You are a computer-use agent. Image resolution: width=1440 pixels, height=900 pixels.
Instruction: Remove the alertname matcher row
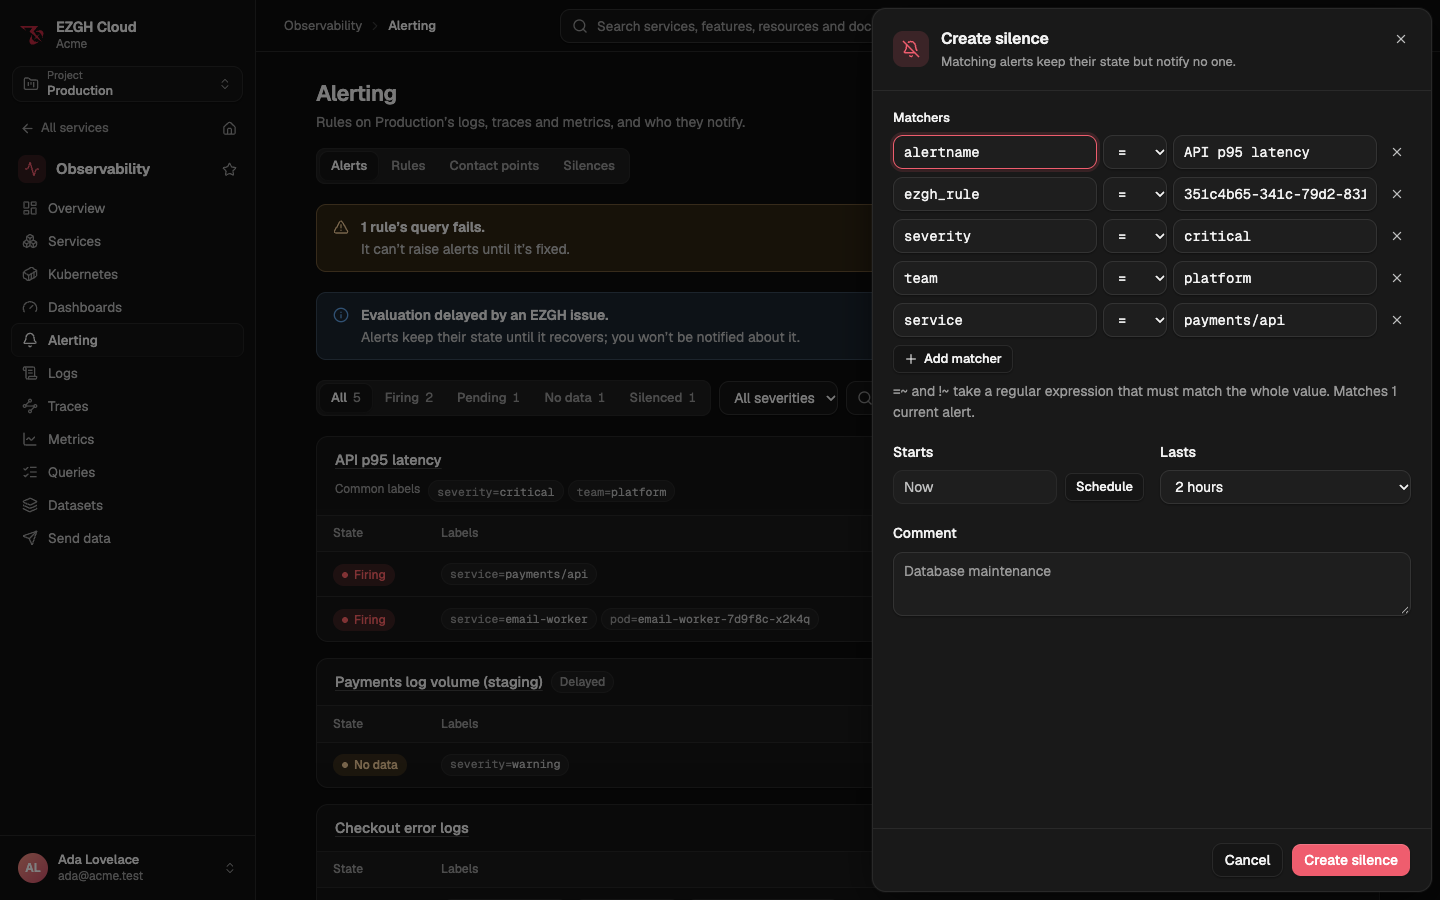click(x=1397, y=152)
